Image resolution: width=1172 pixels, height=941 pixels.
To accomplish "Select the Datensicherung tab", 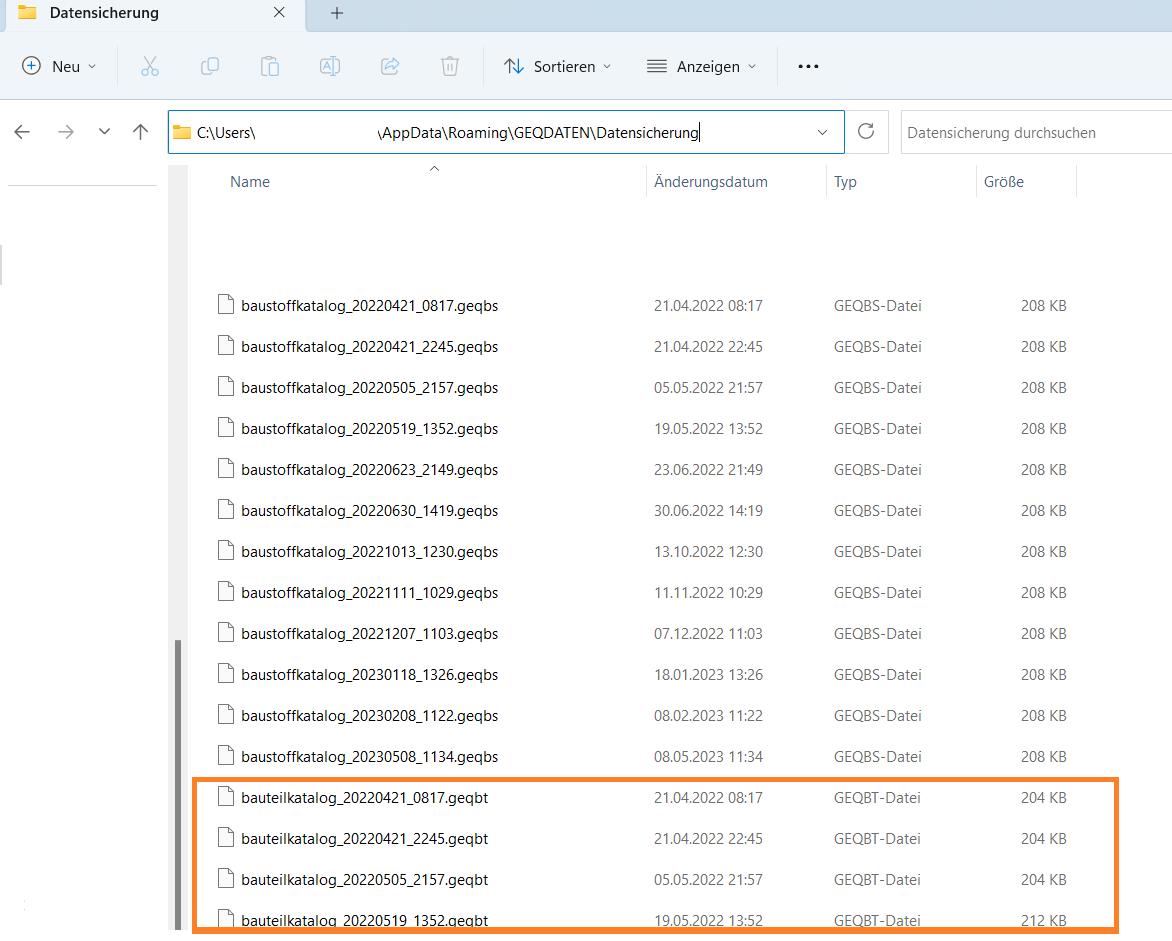I will click(155, 13).
